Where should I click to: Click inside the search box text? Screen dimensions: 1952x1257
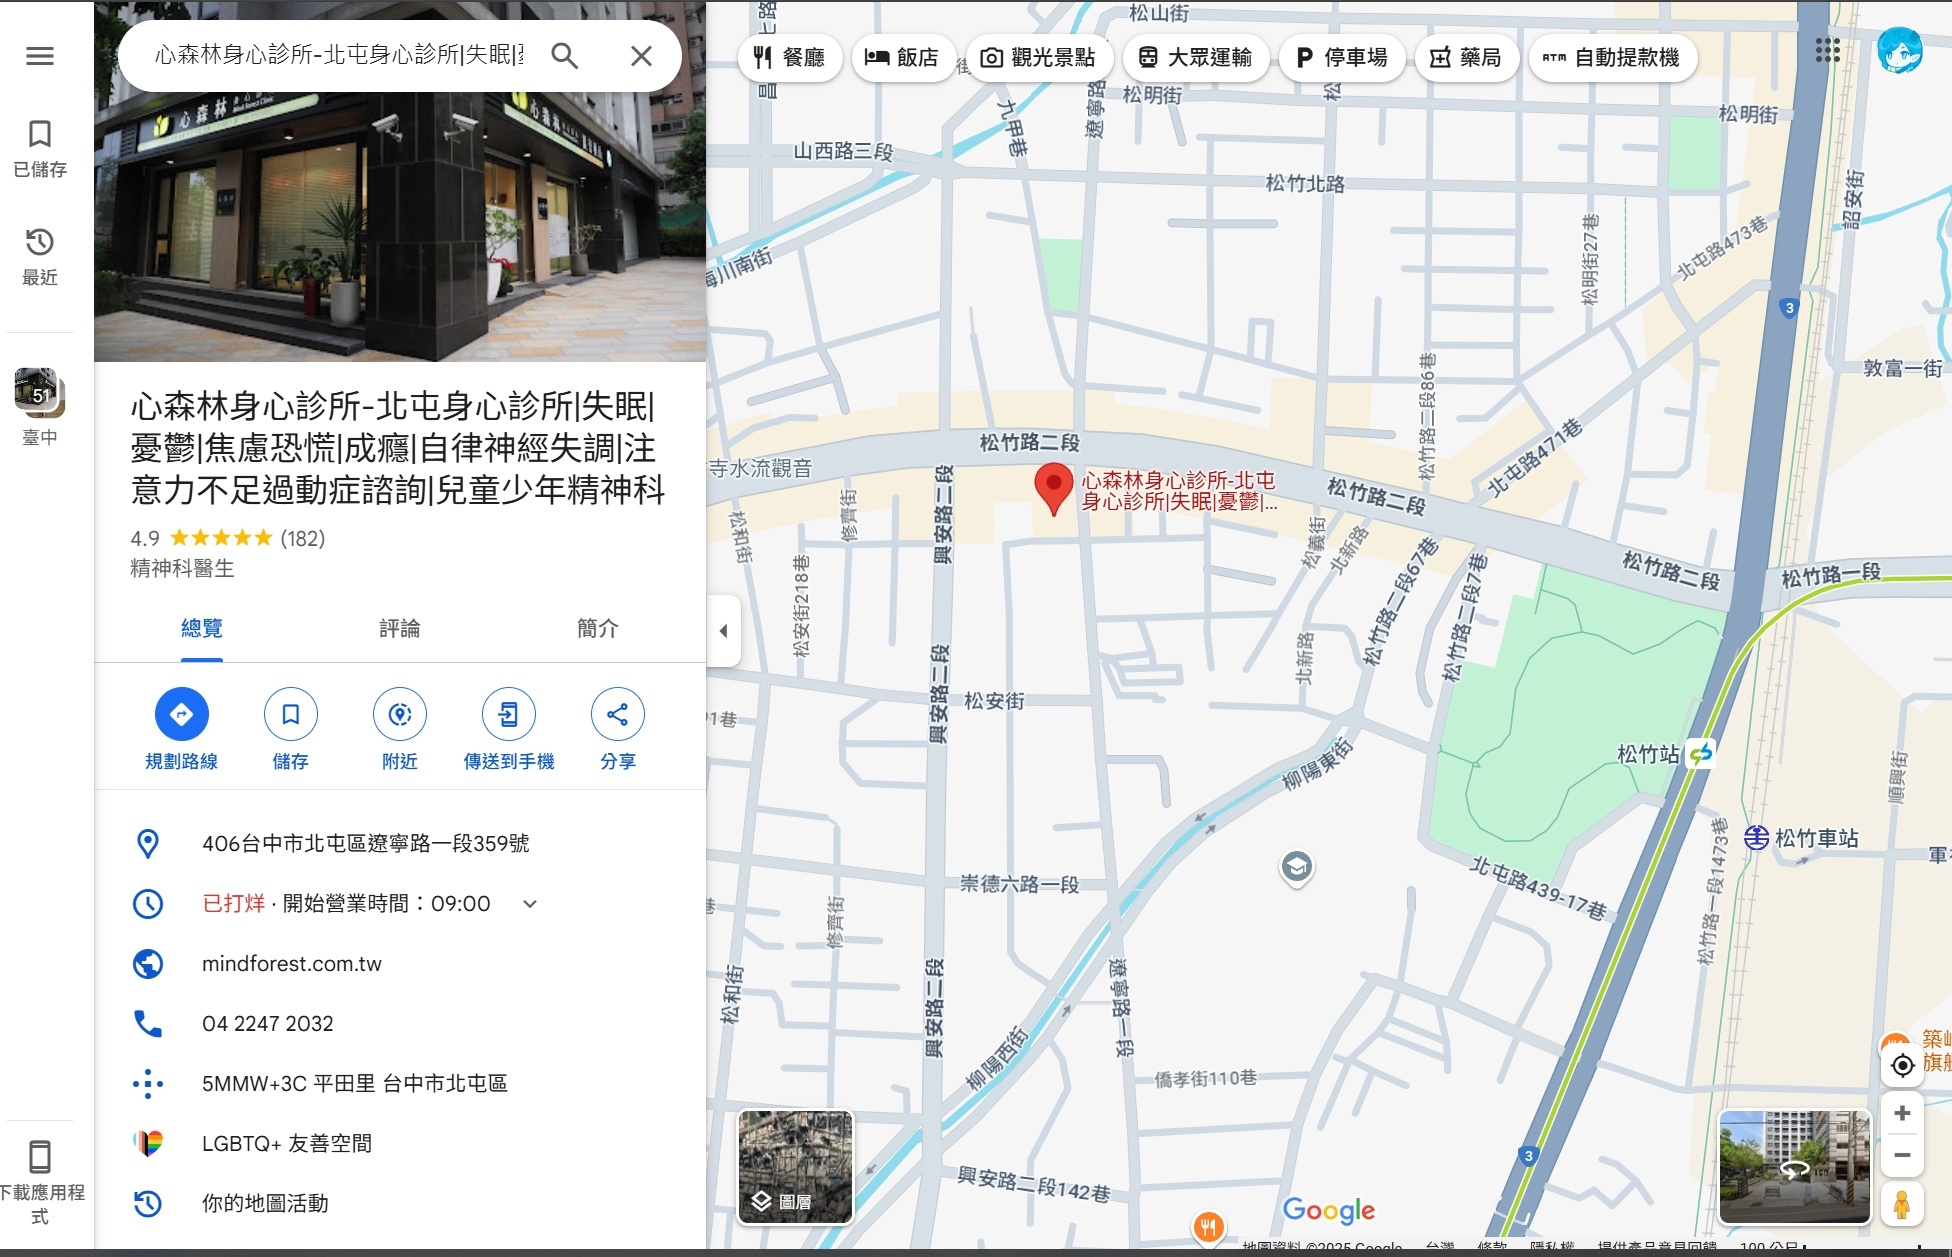click(339, 55)
